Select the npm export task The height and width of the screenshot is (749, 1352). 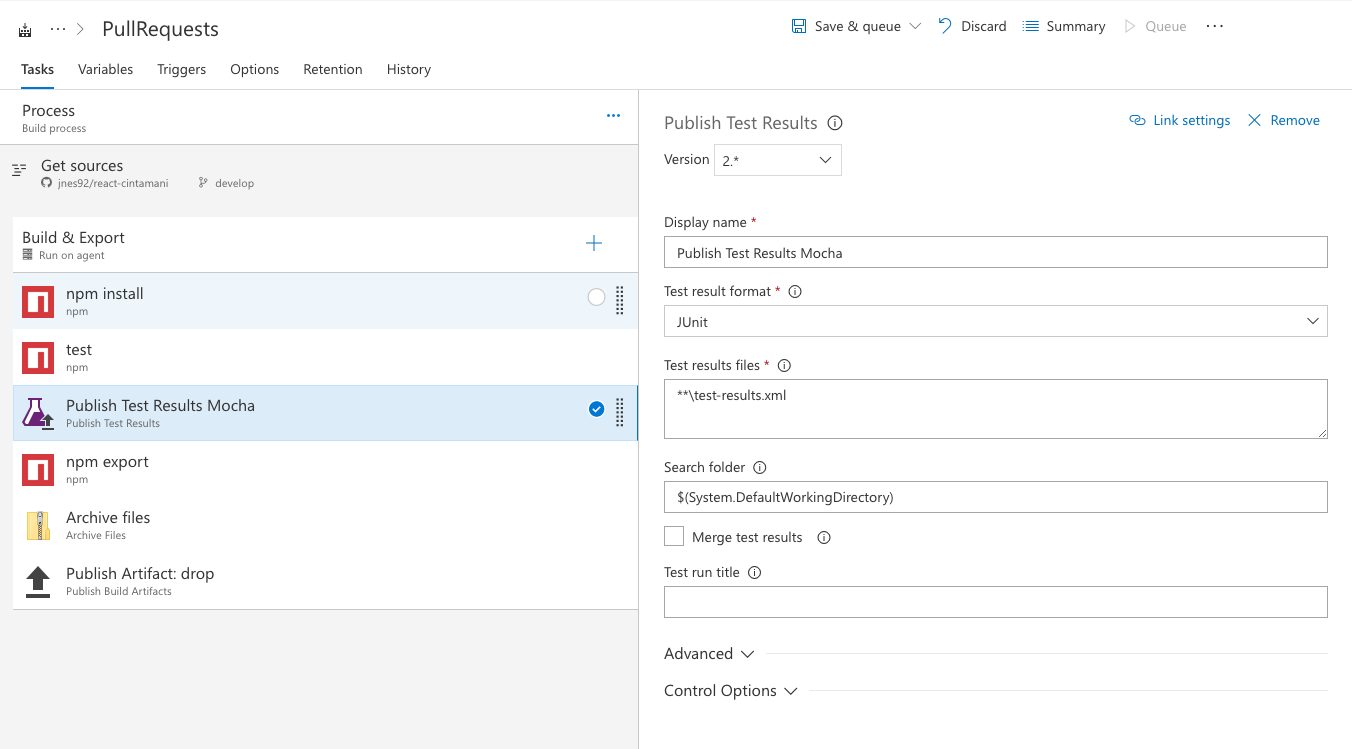tap(325, 469)
